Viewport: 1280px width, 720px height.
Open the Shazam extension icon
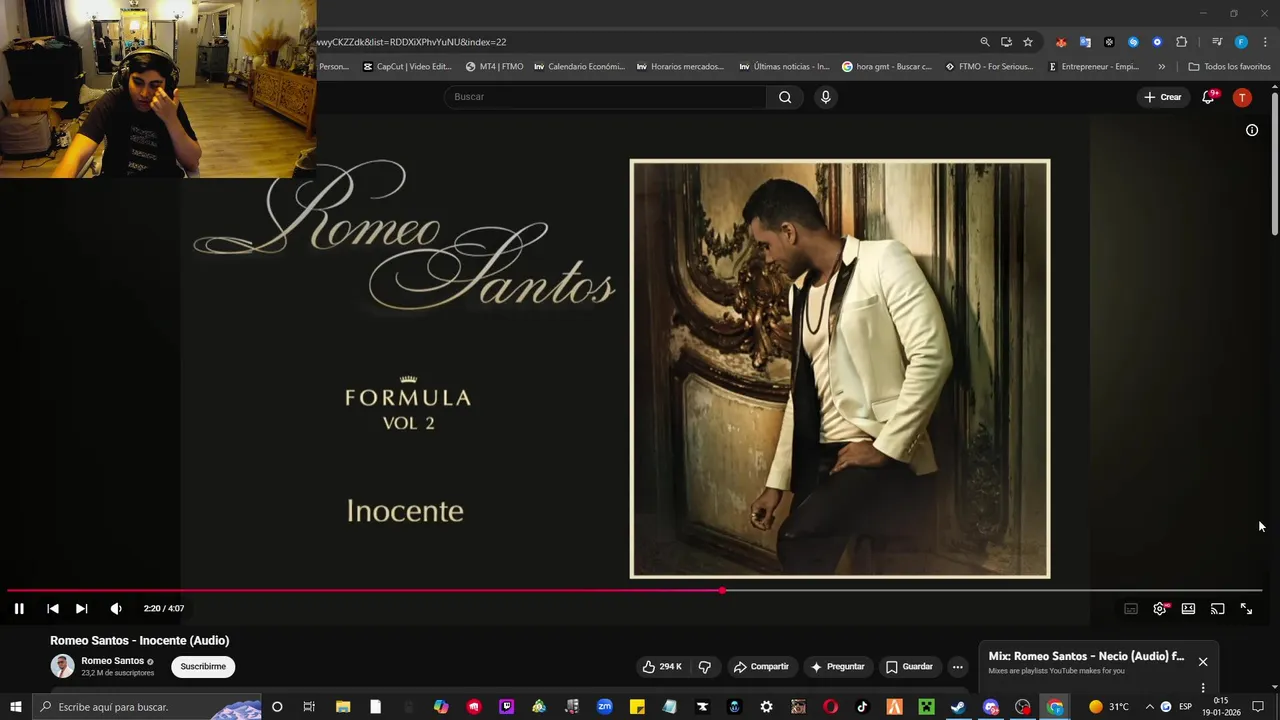1133,42
